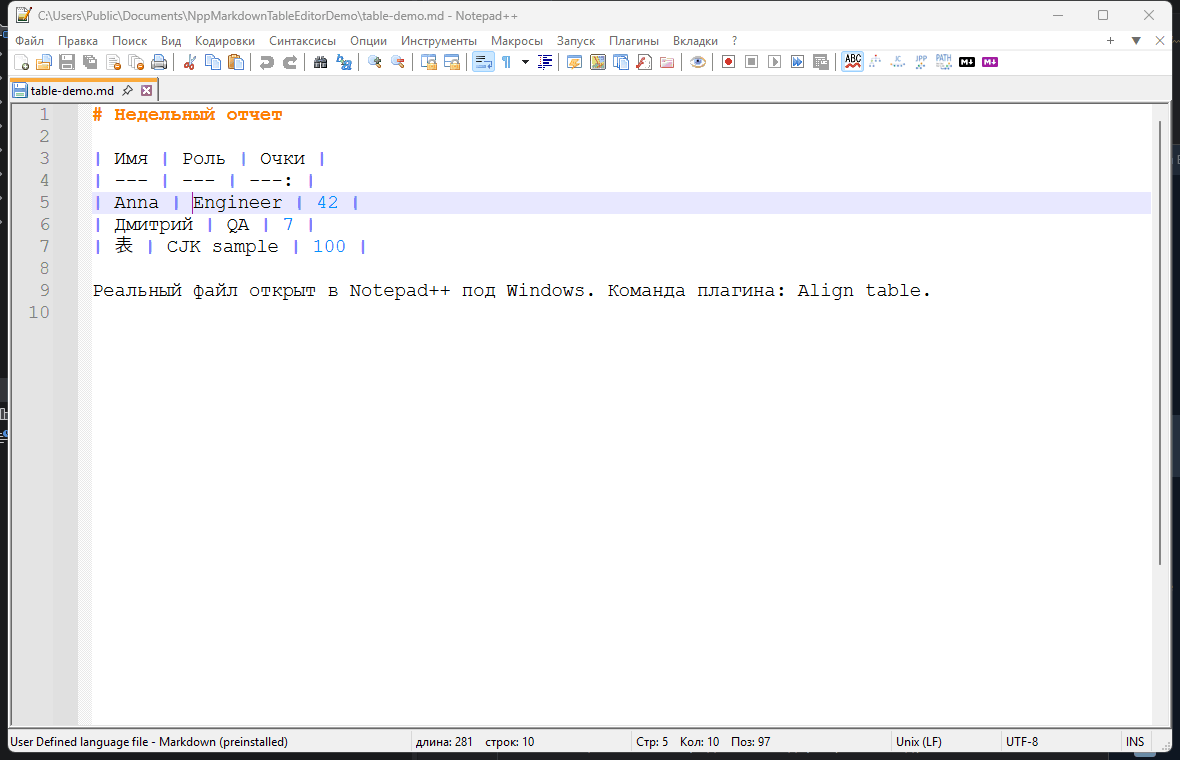
Task: Select the table-demo.md tab
Action: pyautogui.click(x=72, y=90)
